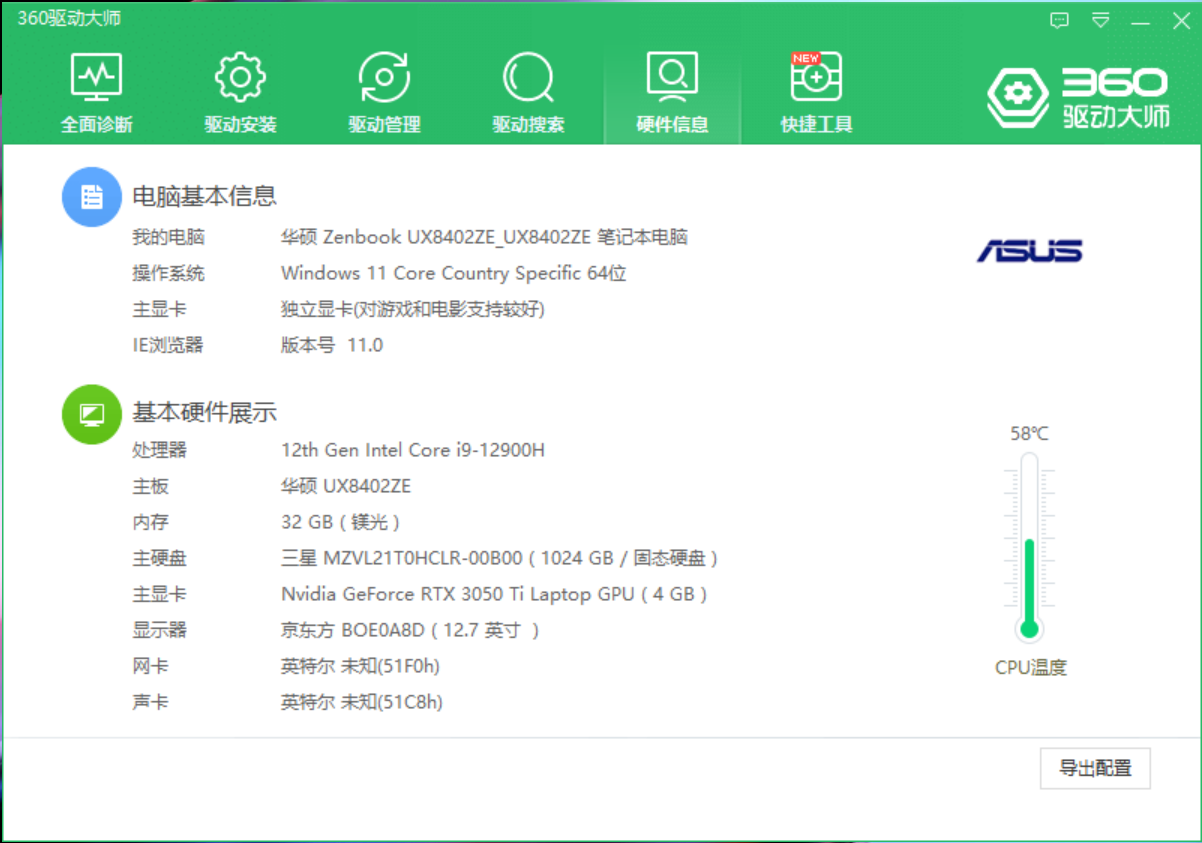Open the title bar dropdown menu icon
1202x843 pixels.
pyautogui.click(x=1100, y=20)
